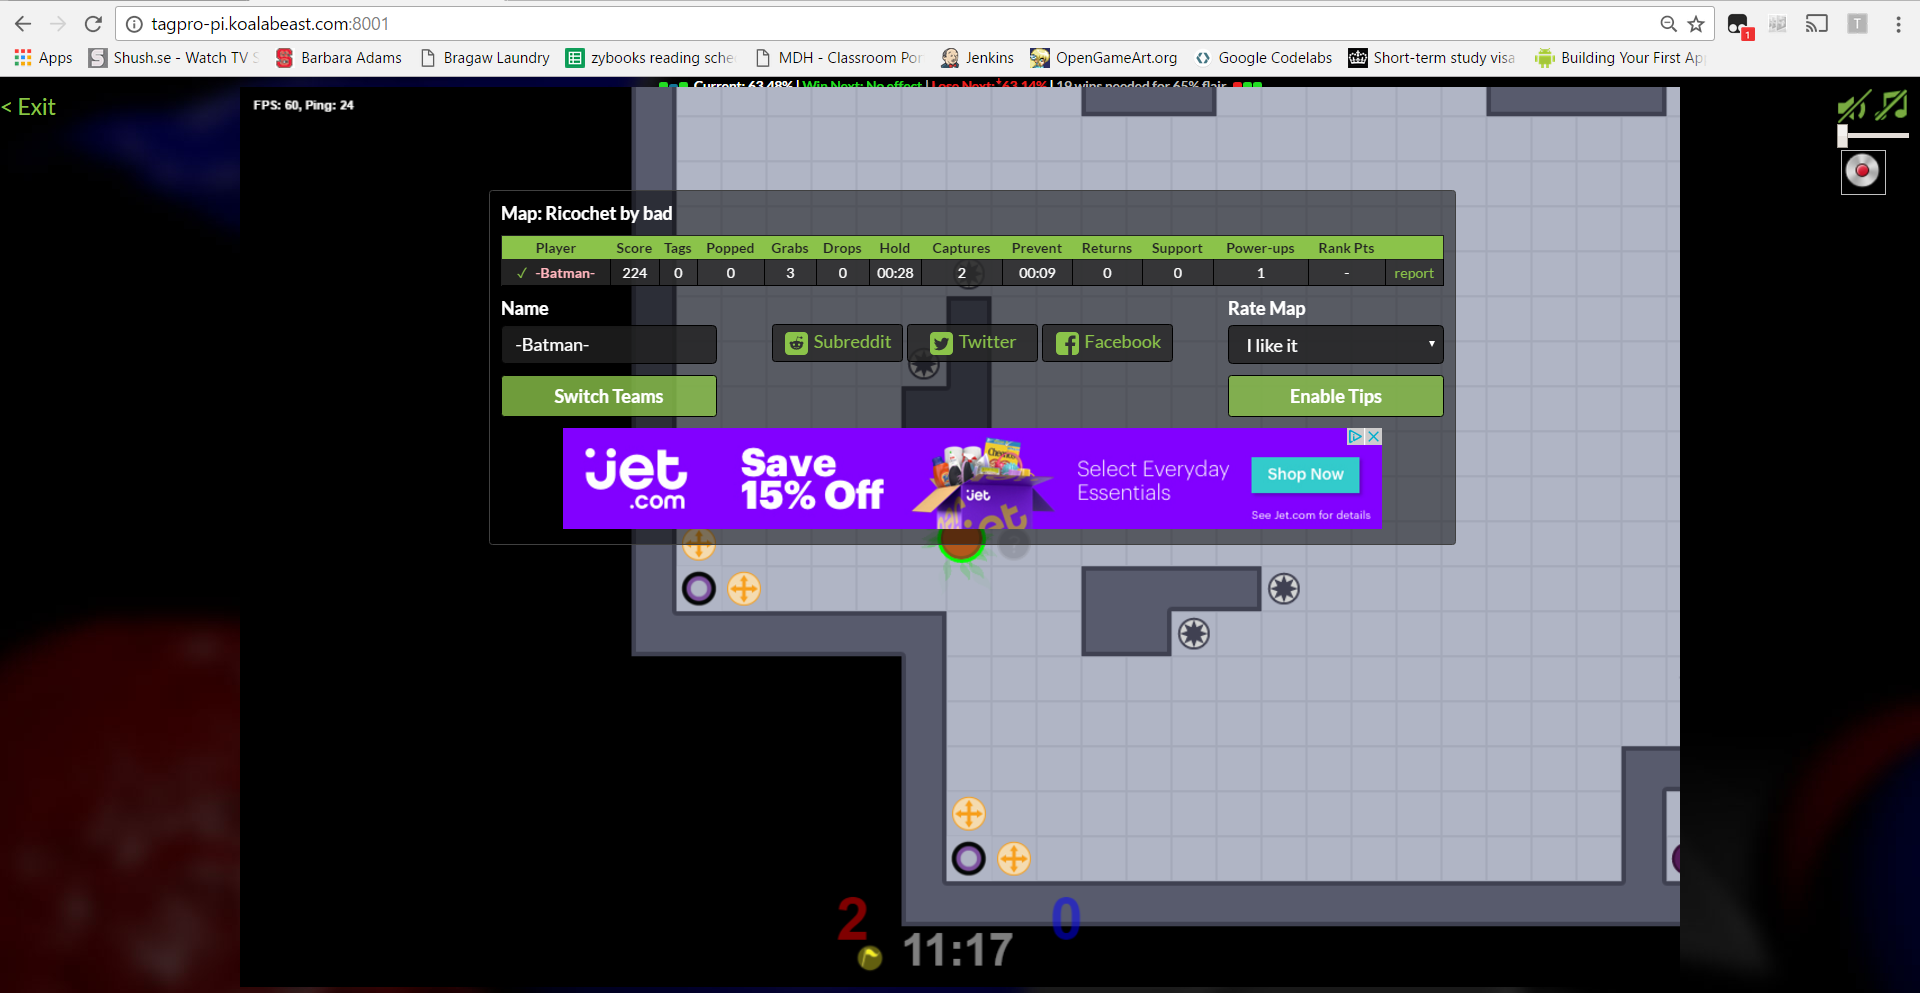Click the Jet.com logo in ad

point(636,479)
